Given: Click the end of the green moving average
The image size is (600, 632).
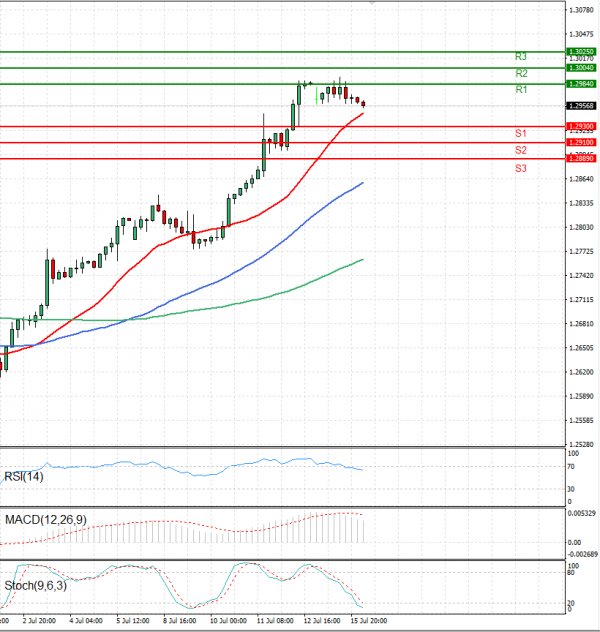Looking at the screenshot, I should (363, 260).
